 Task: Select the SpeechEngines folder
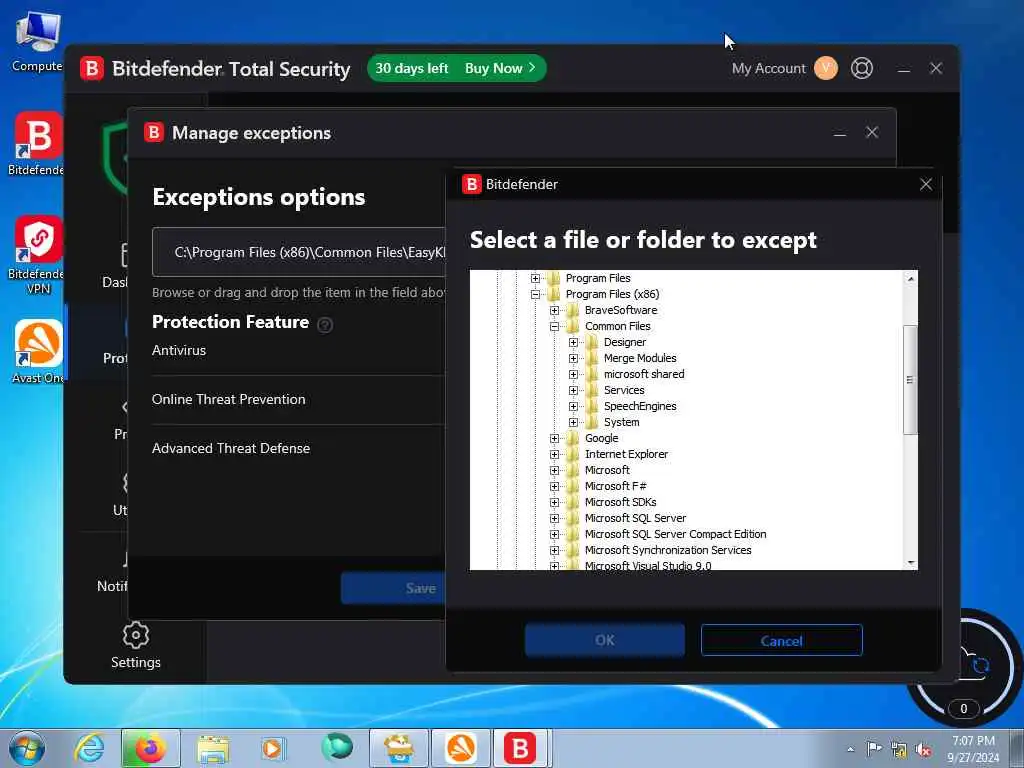(x=640, y=406)
